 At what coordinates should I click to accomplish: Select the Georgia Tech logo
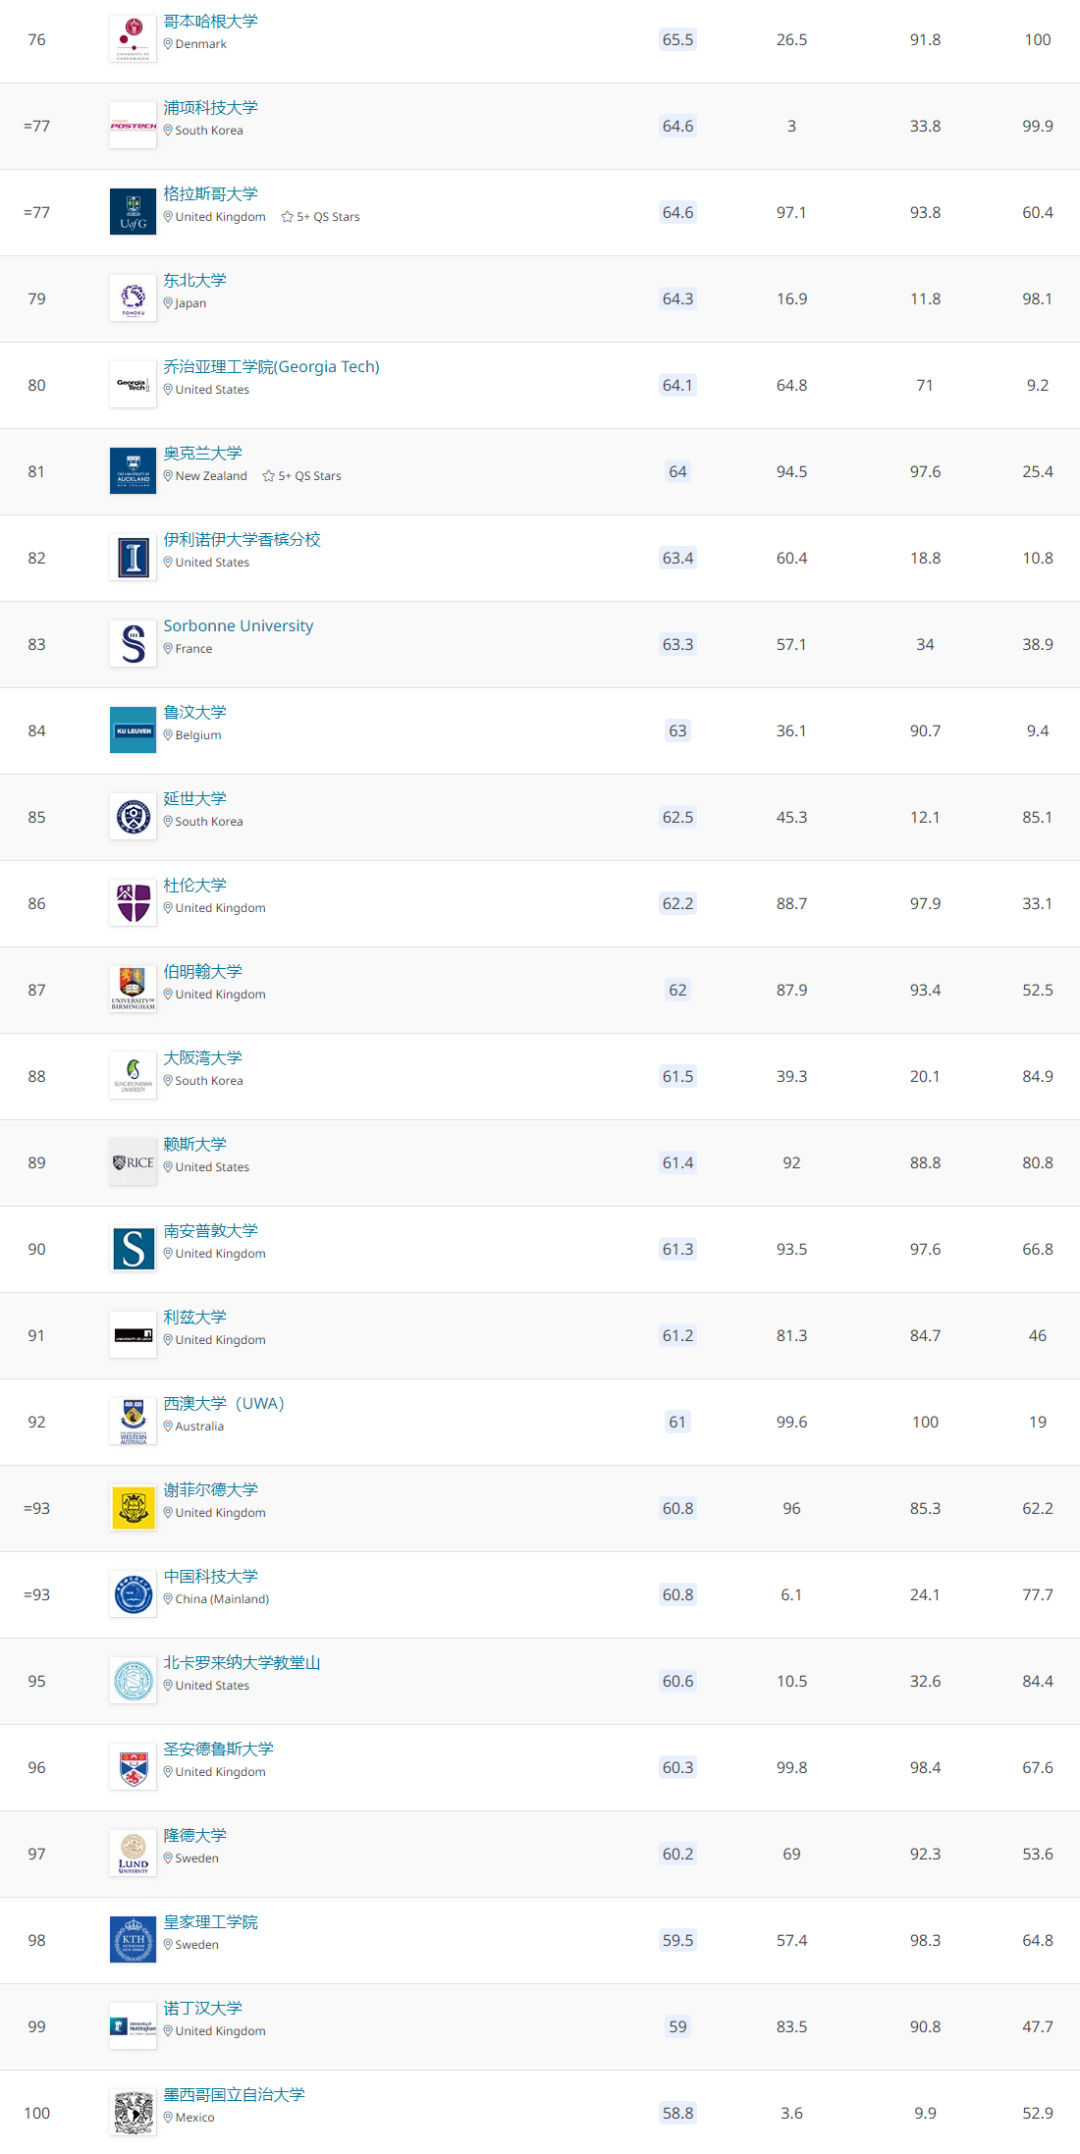click(133, 385)
